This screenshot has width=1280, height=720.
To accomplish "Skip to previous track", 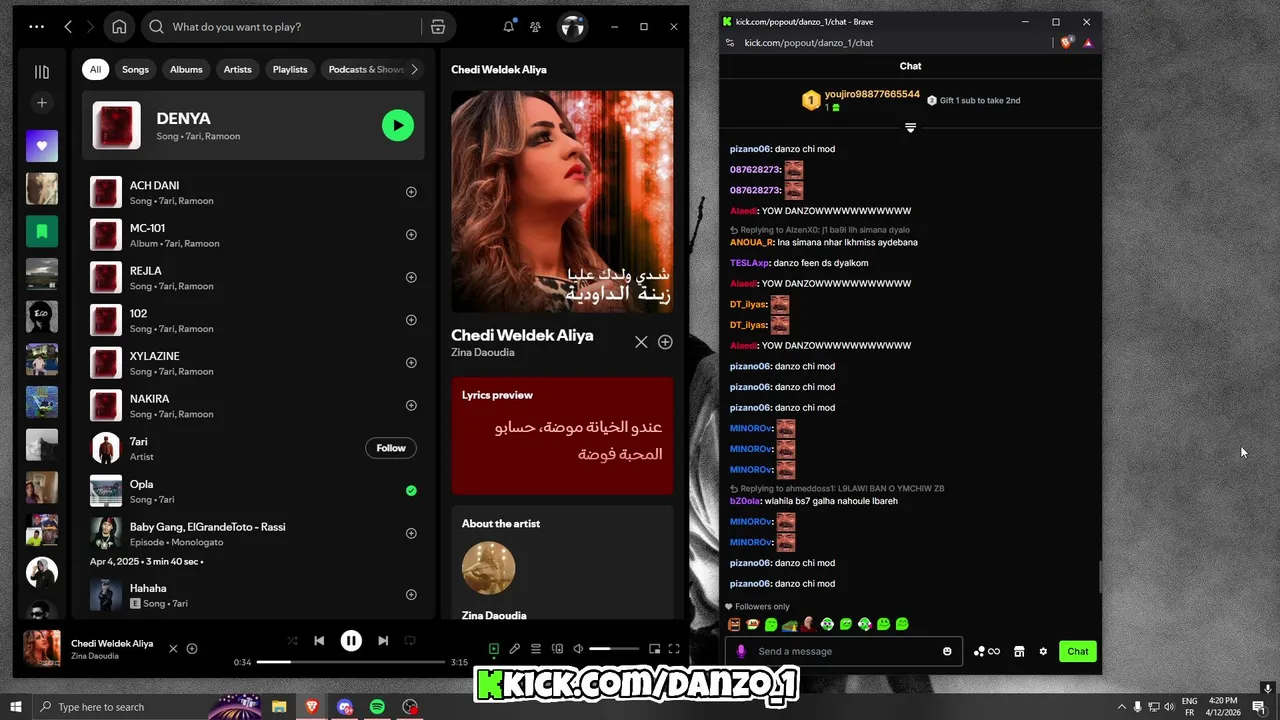I will (x=319, y=641).
